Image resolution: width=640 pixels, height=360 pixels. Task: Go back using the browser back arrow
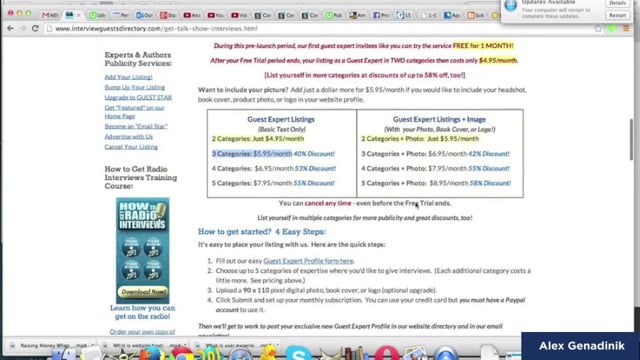click(10, 29)
